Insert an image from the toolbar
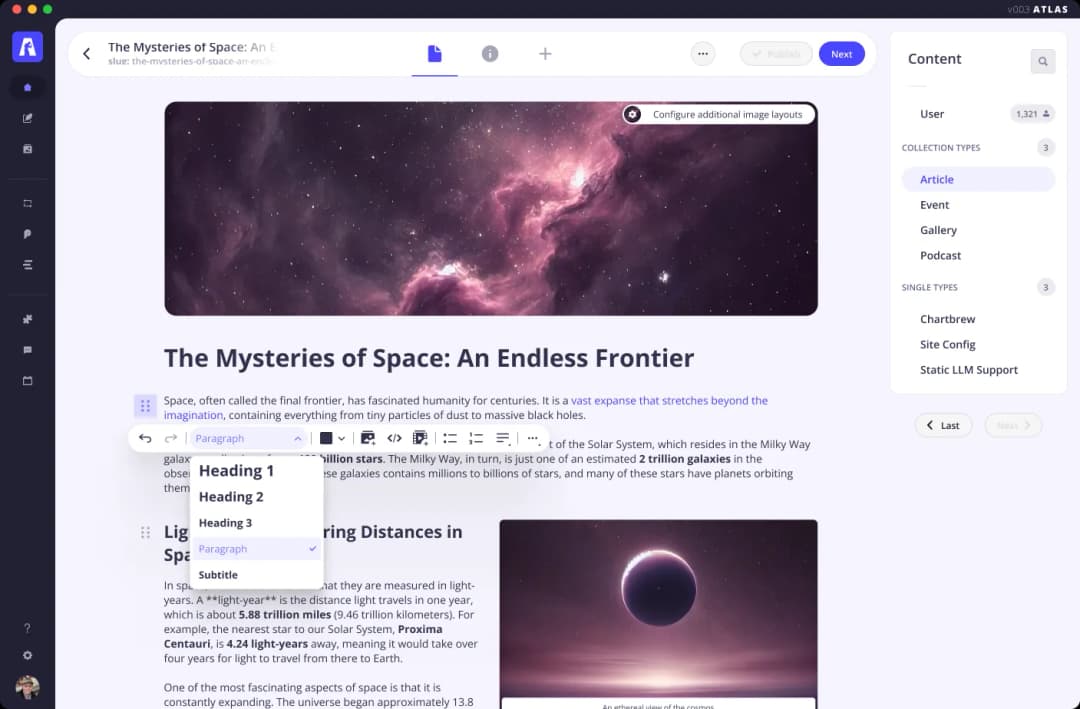The height and width of the screenshot is (709, 1080). pos(368,438)
